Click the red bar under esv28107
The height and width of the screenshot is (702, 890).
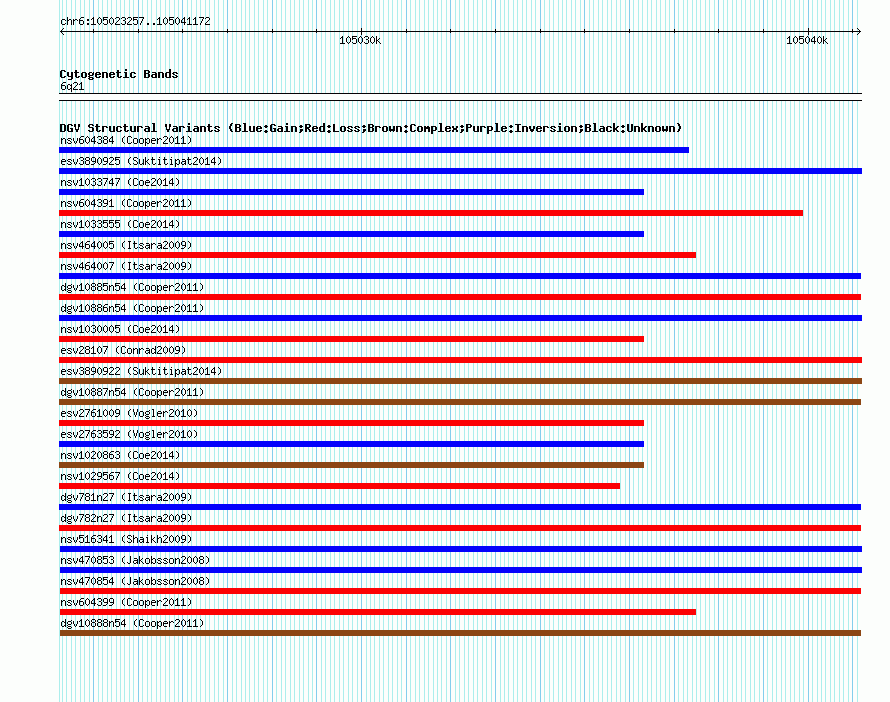(461, 360)
